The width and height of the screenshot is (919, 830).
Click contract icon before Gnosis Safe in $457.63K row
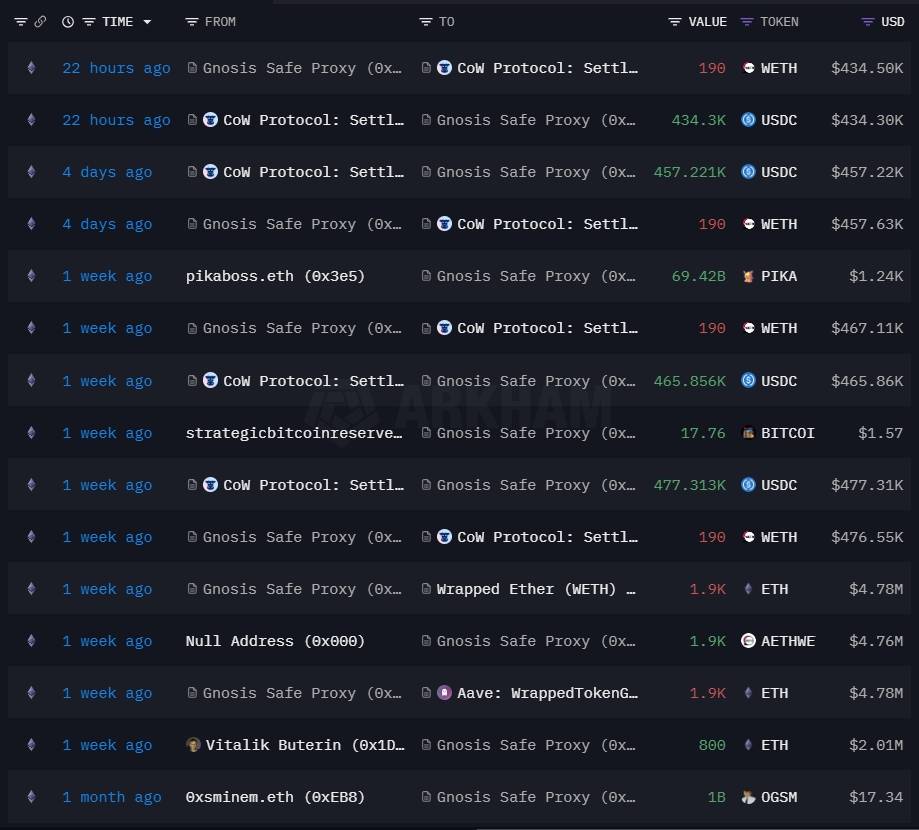pyautogui.click(x=192, y=224)
